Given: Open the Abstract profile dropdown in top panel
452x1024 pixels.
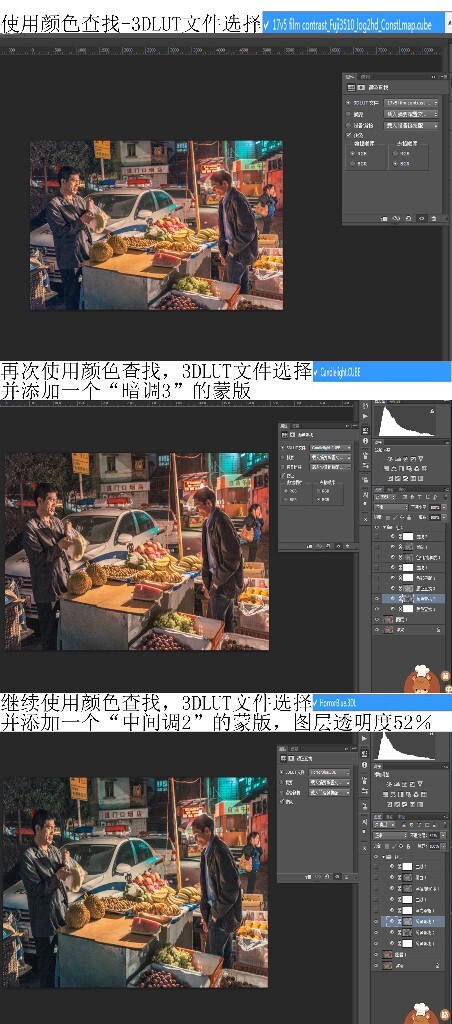Looking at the screenshot, I should click(411, 114).
